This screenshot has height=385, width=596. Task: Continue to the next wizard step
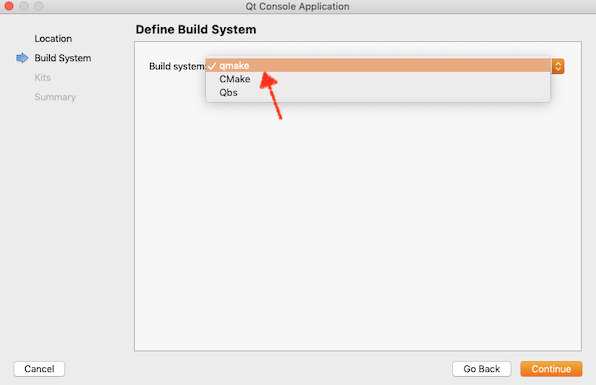(x=551, y=369)
